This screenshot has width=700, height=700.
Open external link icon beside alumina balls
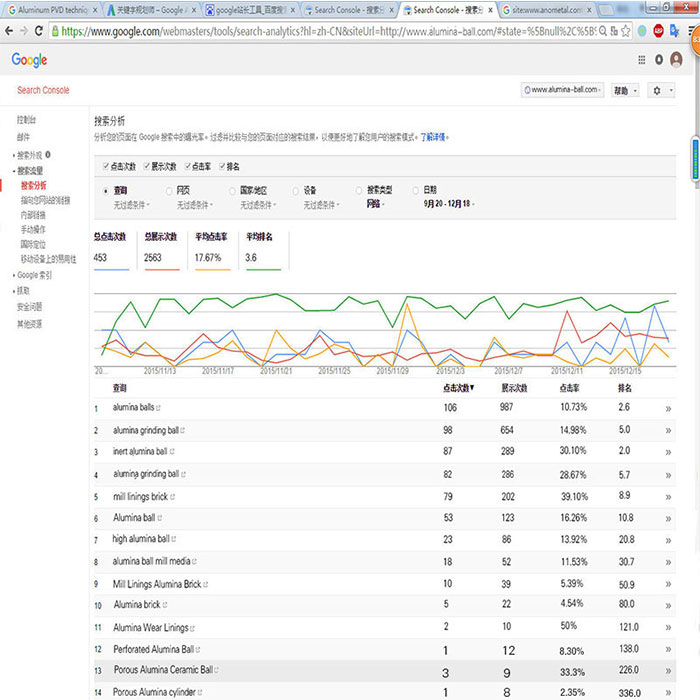pyautogui.click(x=158, y=408)
